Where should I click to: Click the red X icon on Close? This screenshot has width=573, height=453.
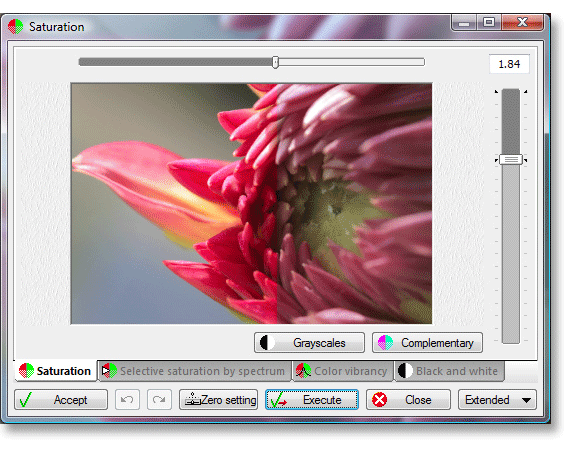[380, 400]
